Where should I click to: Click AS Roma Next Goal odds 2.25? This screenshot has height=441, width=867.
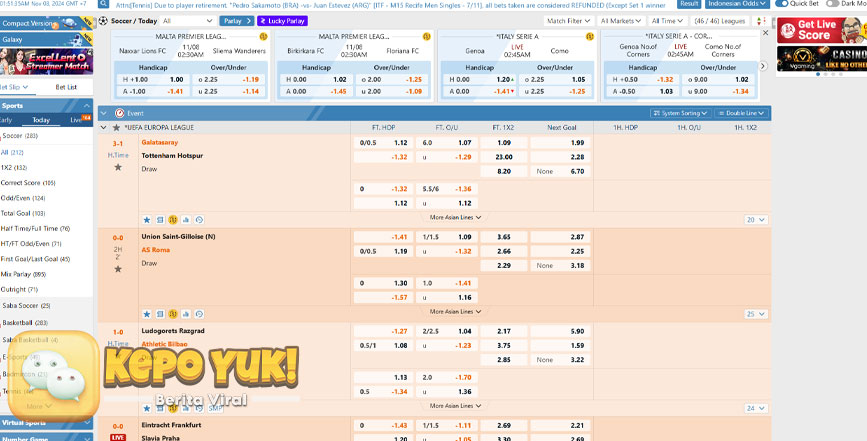click(x=560, y=251)
